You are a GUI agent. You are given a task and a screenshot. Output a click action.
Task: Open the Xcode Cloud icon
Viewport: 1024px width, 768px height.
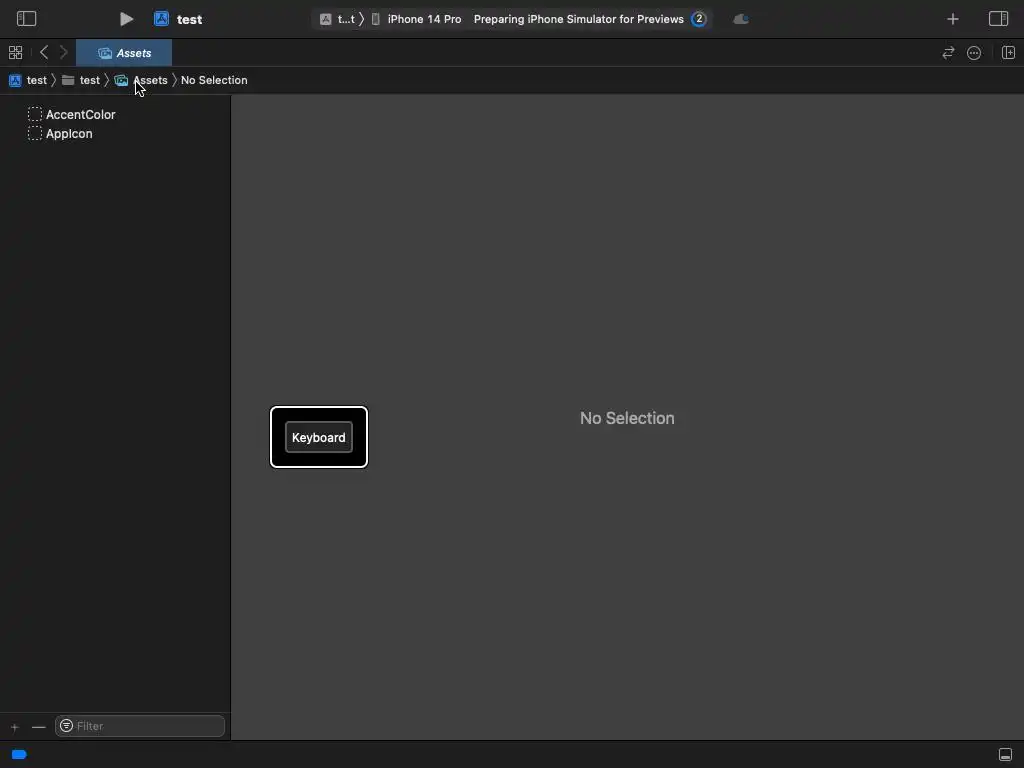point(741,19)
